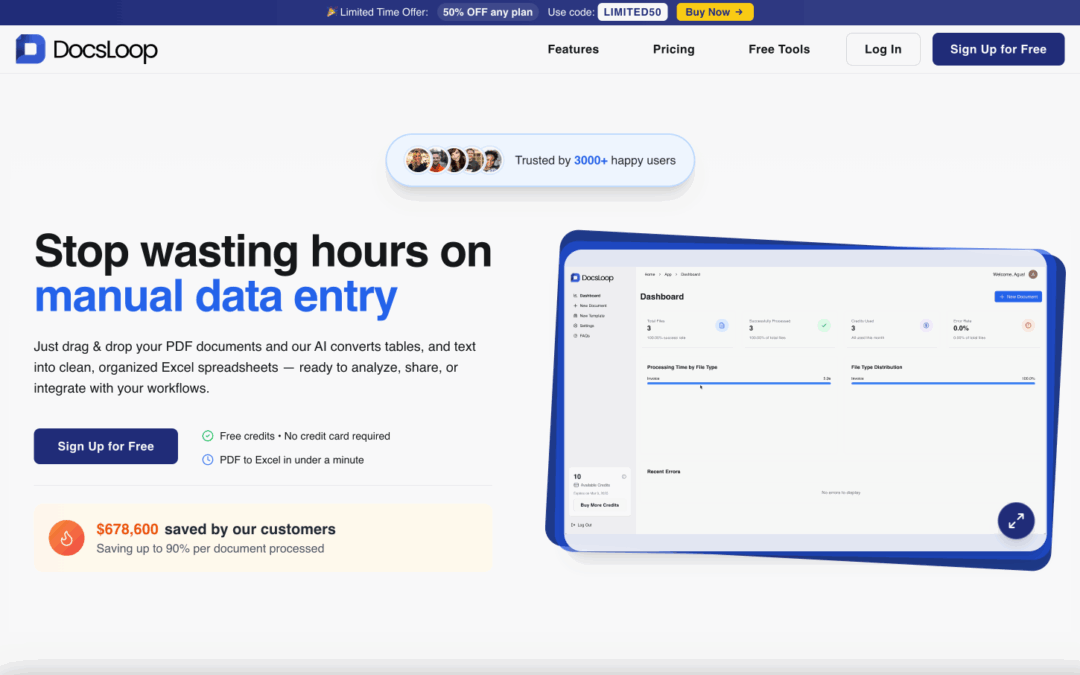This screenshot has height=675, width=1080.
Task: Click the Credits Used icon in preview
Action: [x=926, y=325]
